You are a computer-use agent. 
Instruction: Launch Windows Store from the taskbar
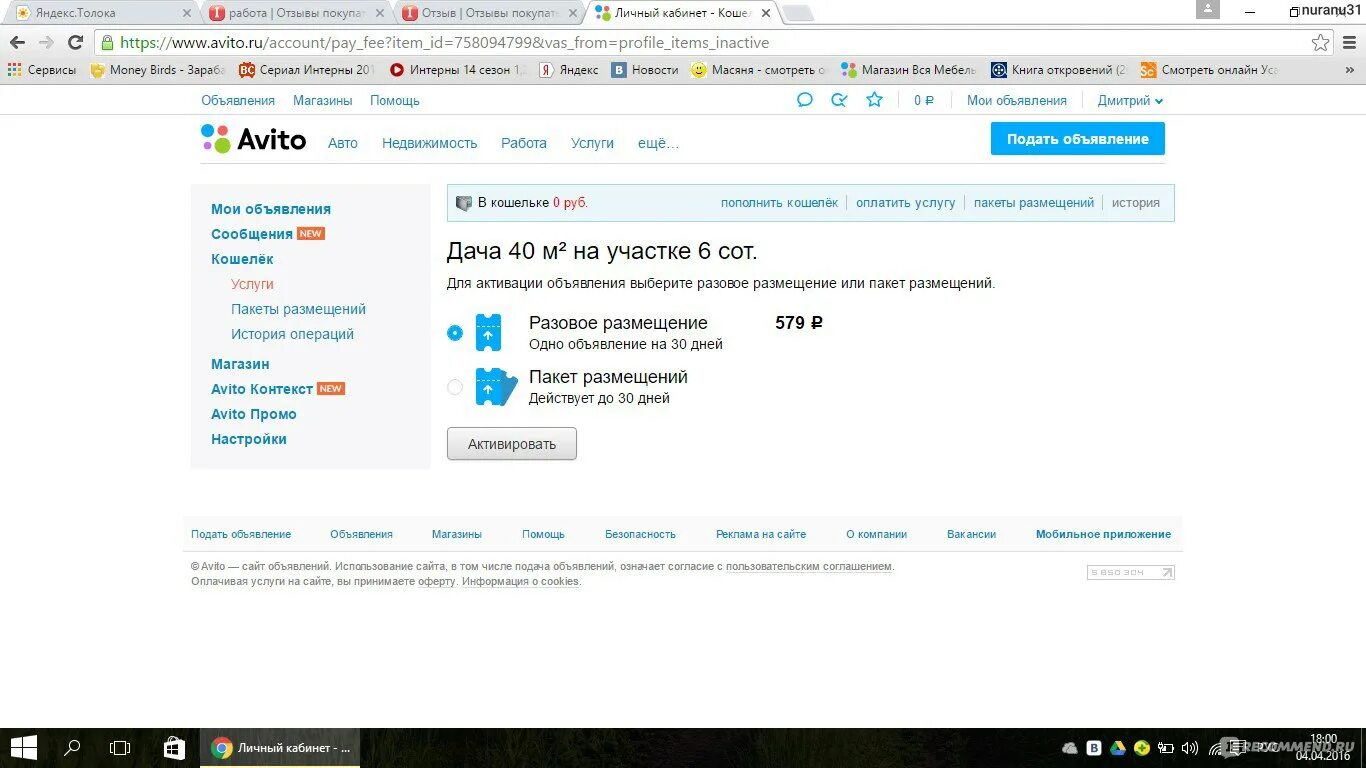coord(174,747)
